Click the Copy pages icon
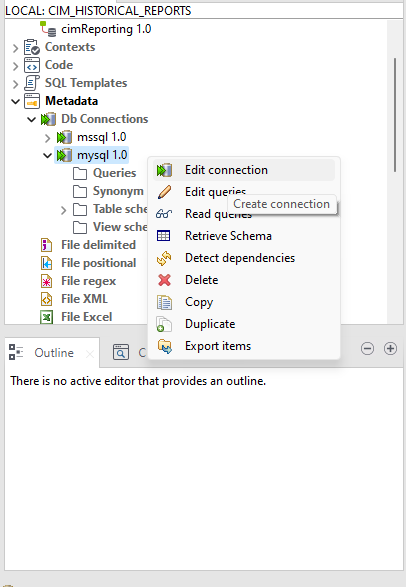406x587 pixels. (x=164, y=302)
